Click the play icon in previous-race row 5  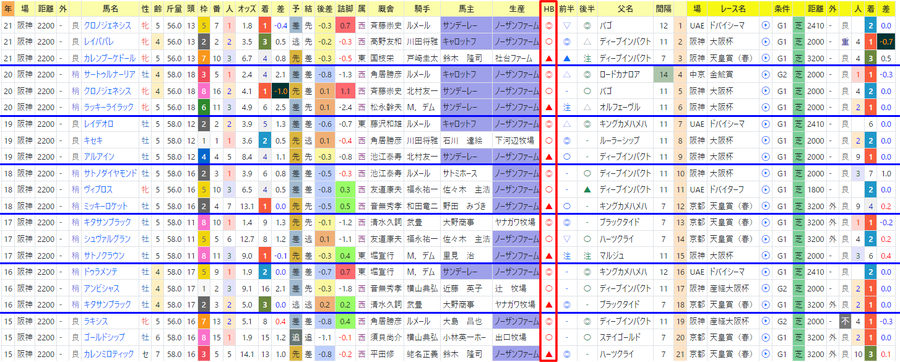pos(765,91)
